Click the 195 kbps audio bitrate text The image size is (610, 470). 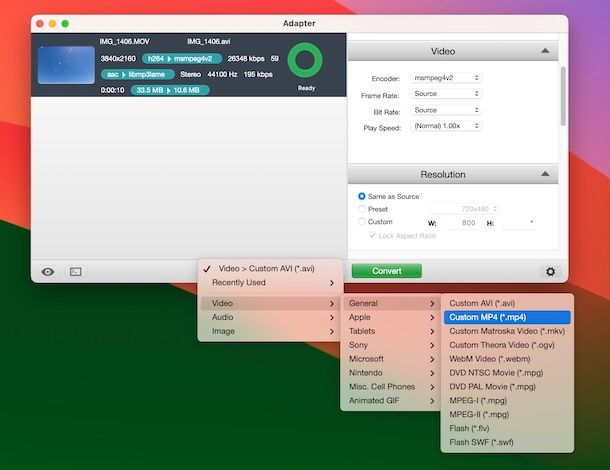(258, 74)
